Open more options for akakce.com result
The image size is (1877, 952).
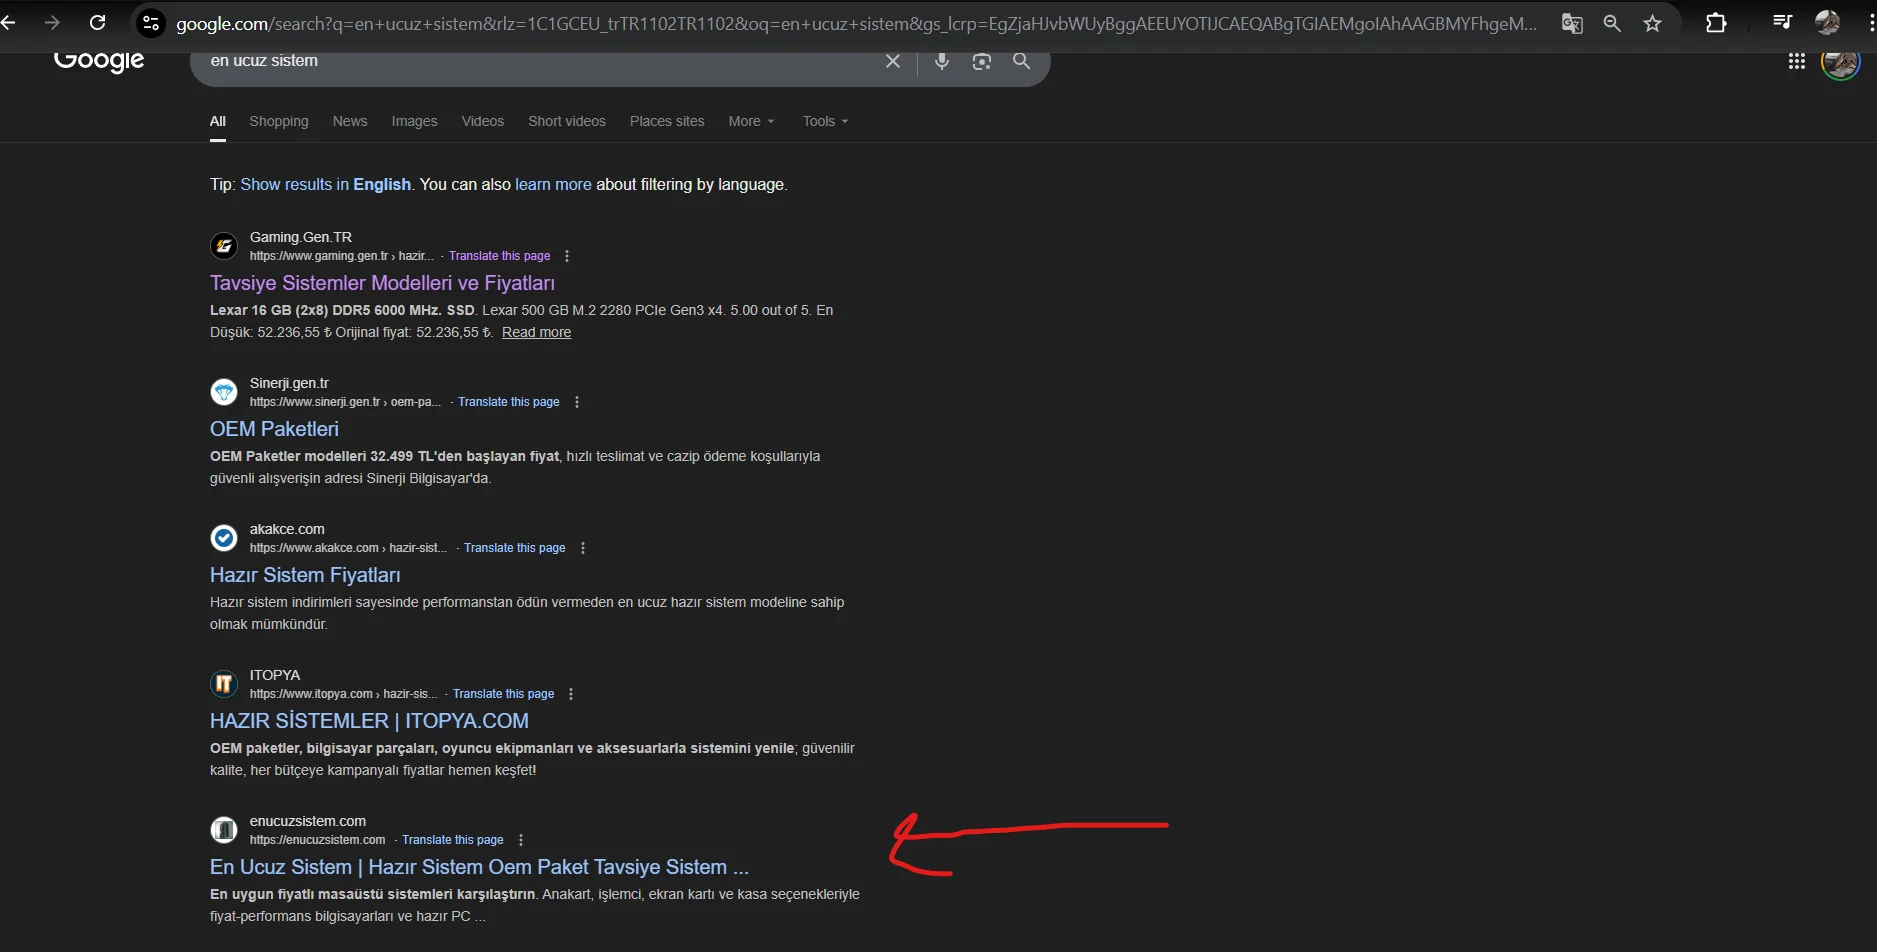(x=582, y=548)
